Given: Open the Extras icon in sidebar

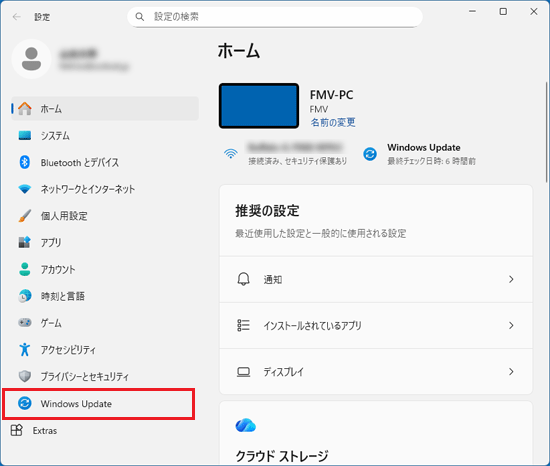Looking at the screenshot, I should pos(16,430).
